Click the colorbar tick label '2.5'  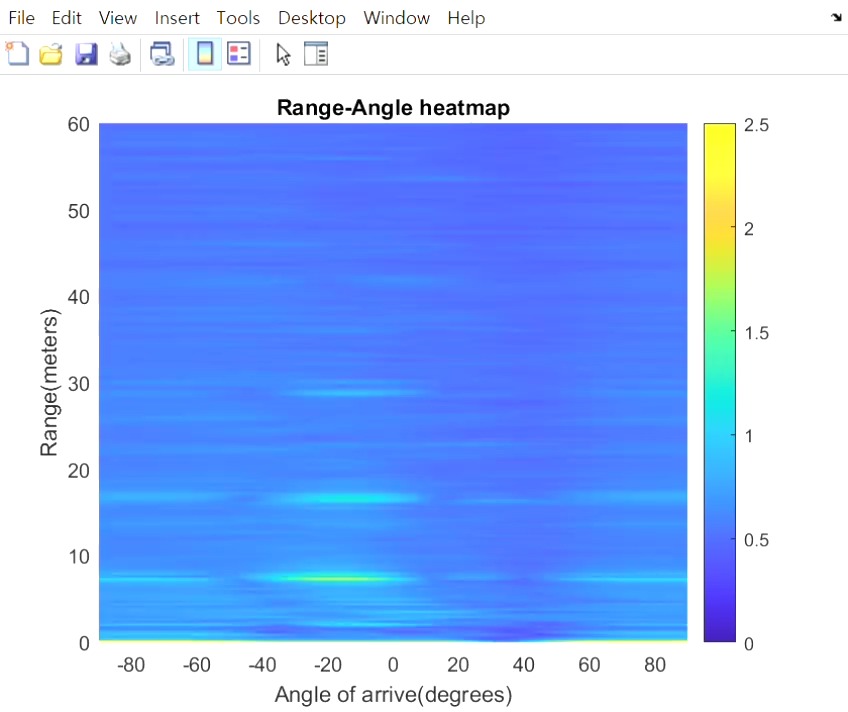click(x=756, y=125)
